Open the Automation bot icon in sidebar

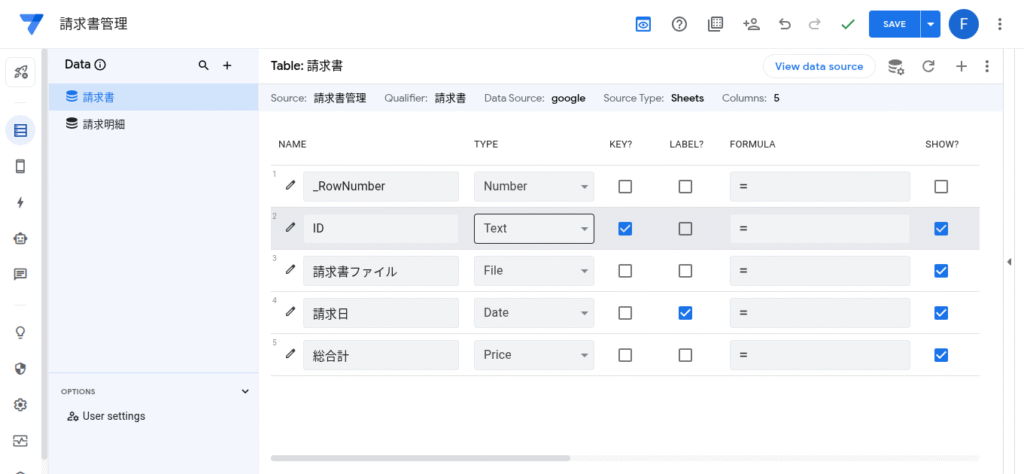(20, 238)
